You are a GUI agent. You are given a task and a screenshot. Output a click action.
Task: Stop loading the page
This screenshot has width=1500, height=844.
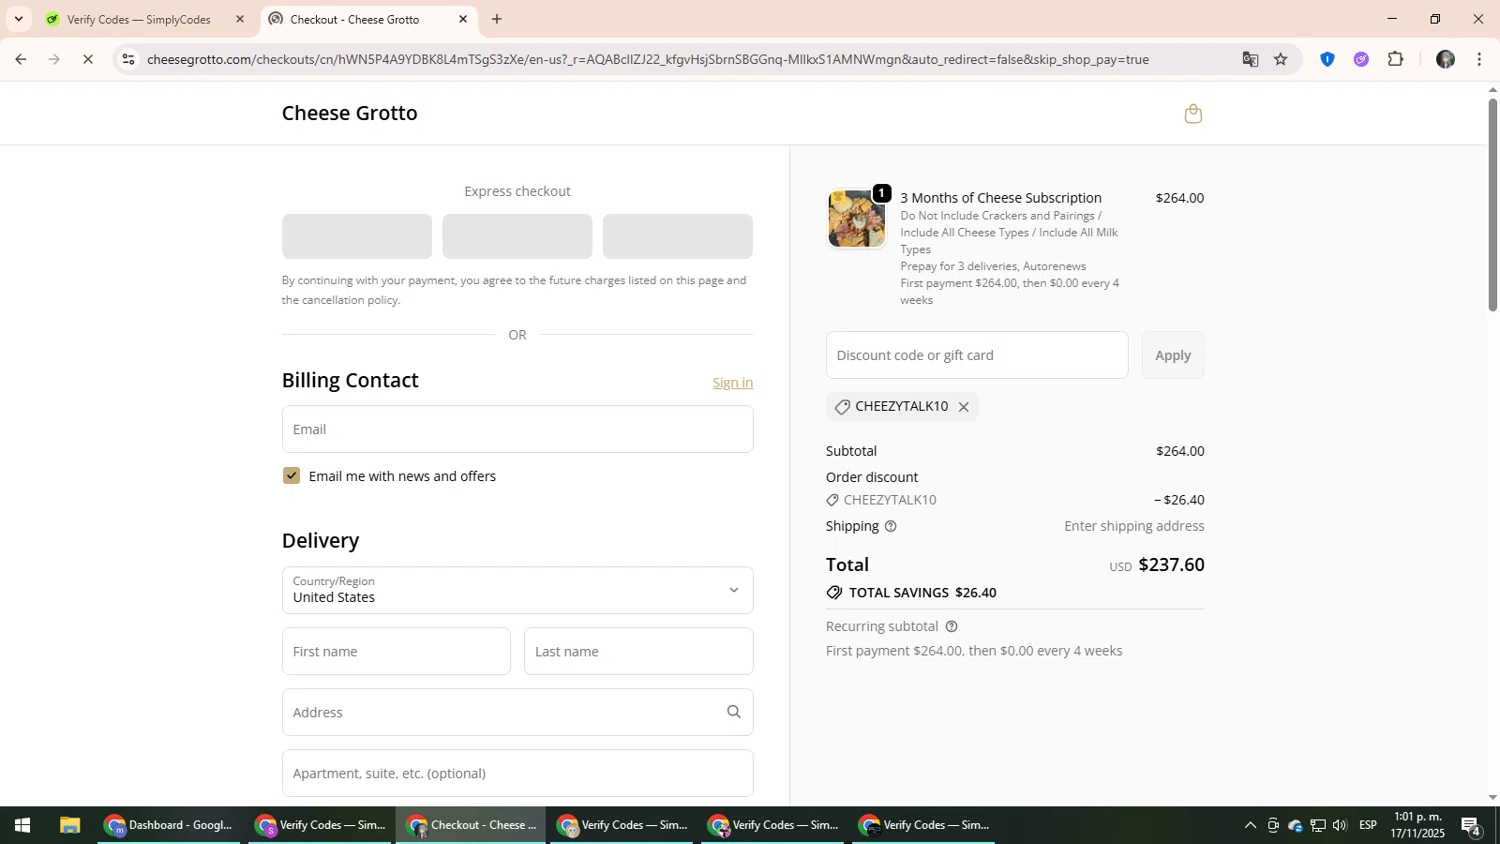point(88,59)
